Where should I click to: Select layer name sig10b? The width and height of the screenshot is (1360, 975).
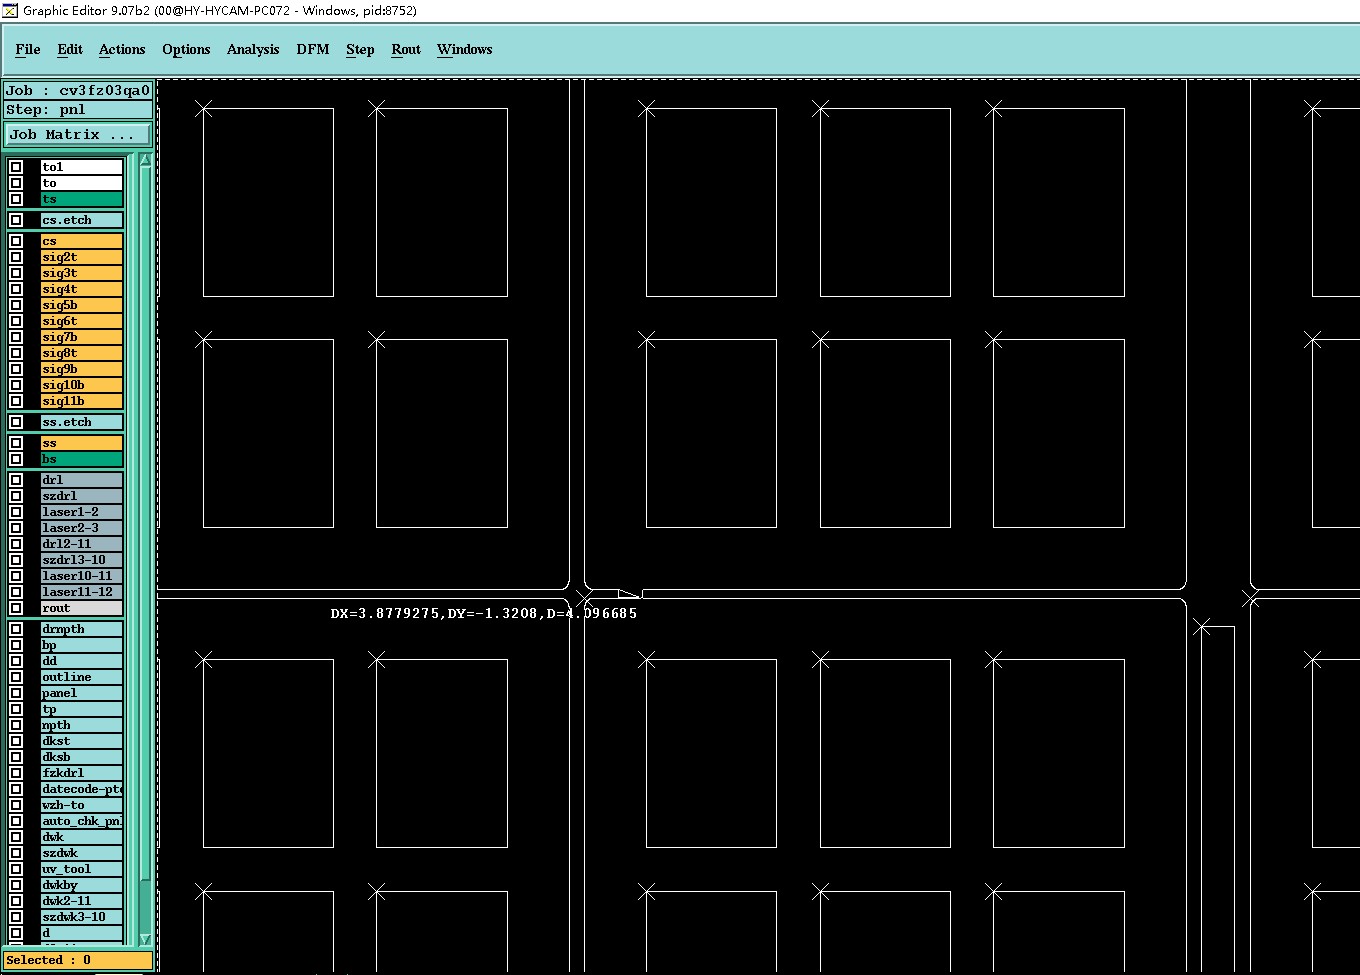pos(82,385)
